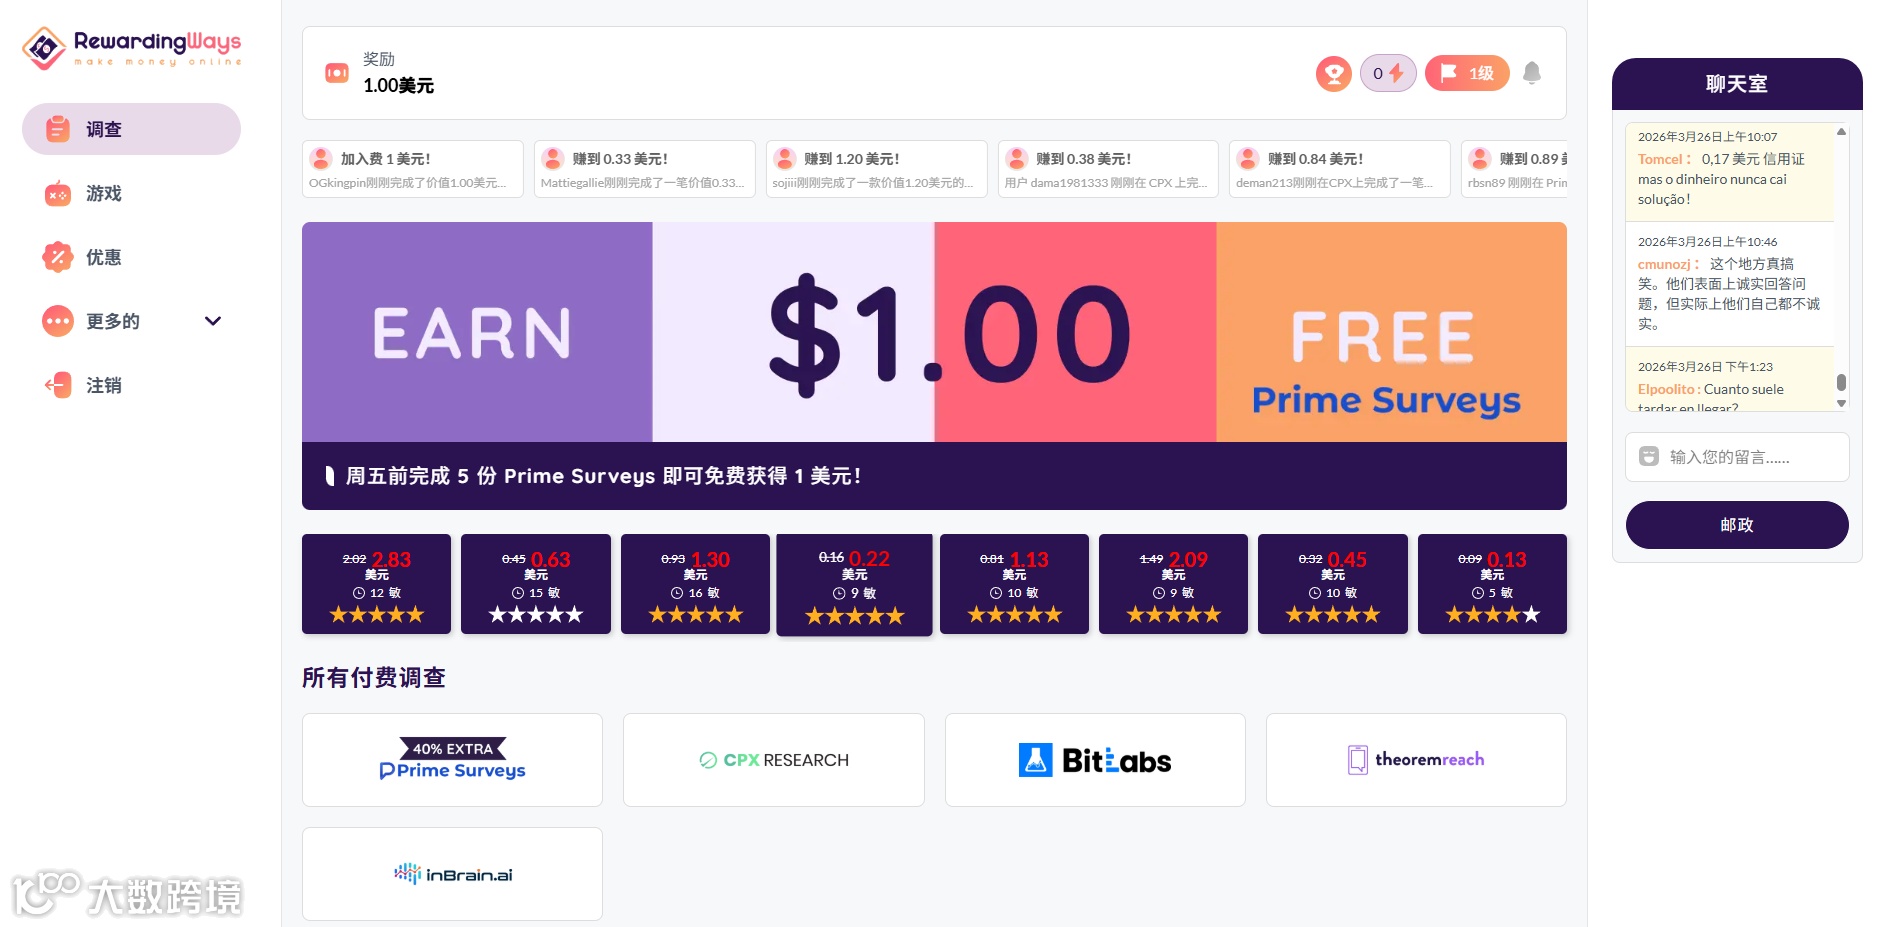1884x927 pixels.
Task: Expand the 更多的 menu chevron
Action: (212, 321)
